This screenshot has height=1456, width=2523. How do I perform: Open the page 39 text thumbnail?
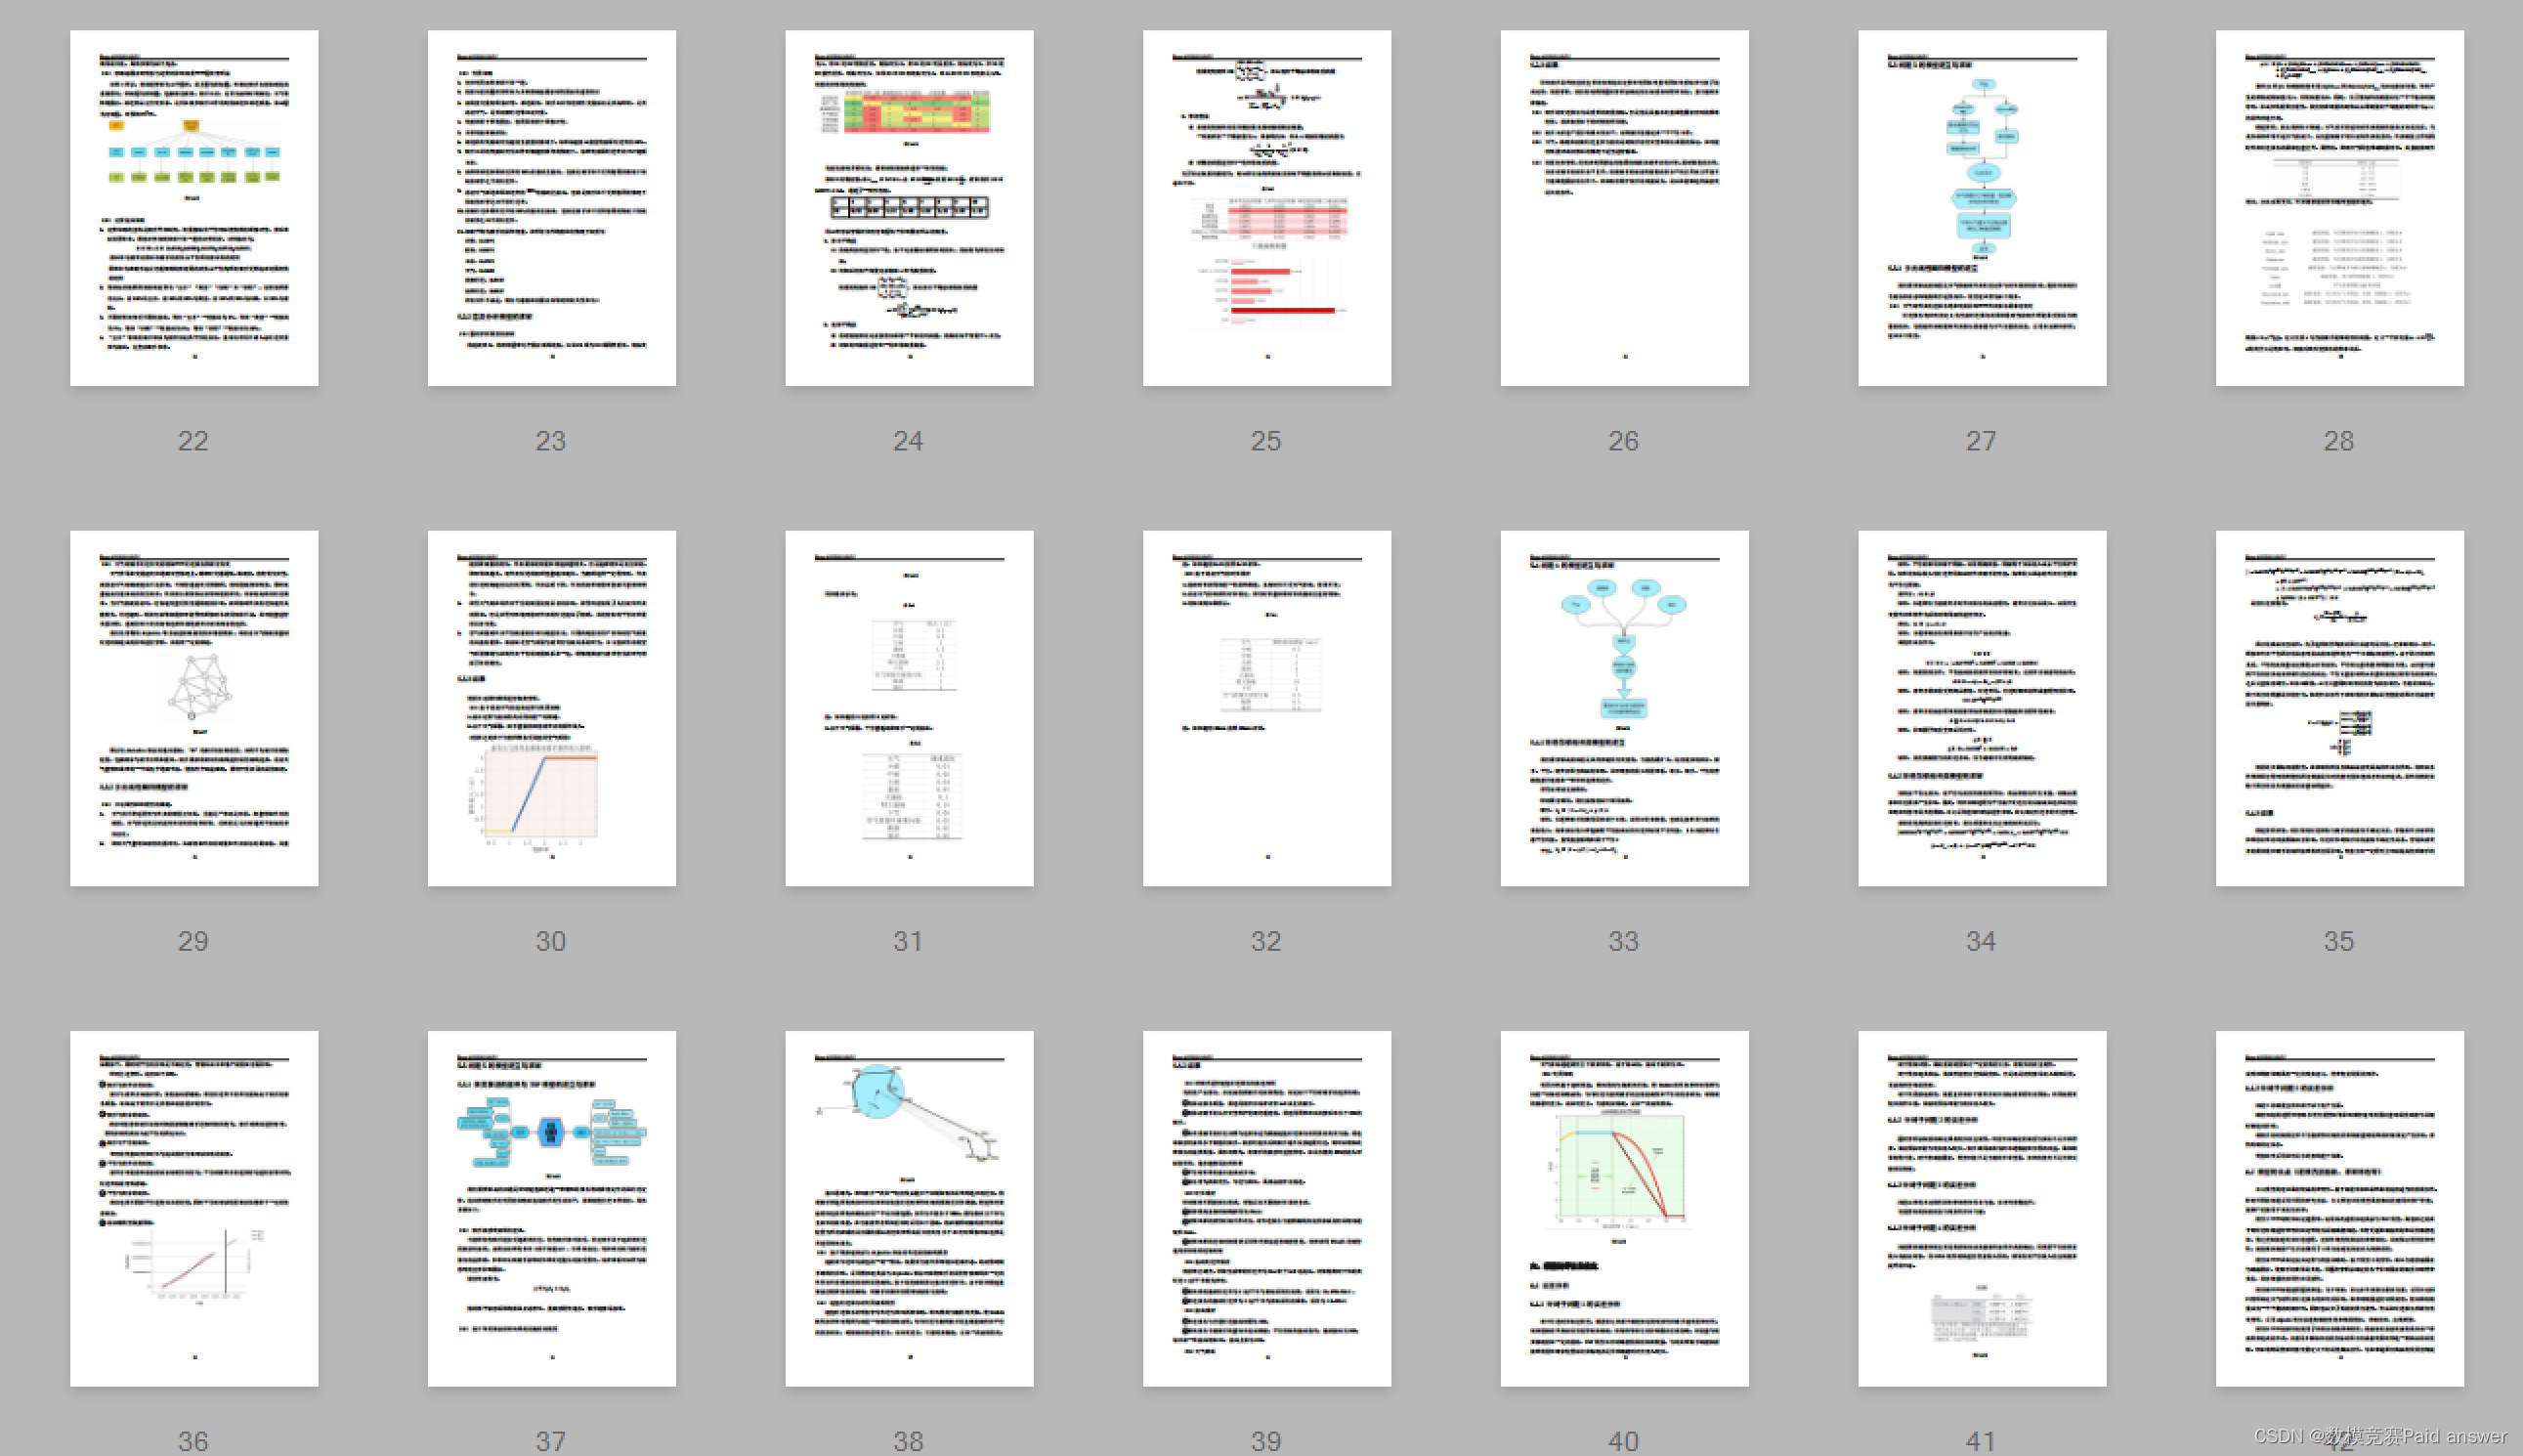coord(1266,1208)
